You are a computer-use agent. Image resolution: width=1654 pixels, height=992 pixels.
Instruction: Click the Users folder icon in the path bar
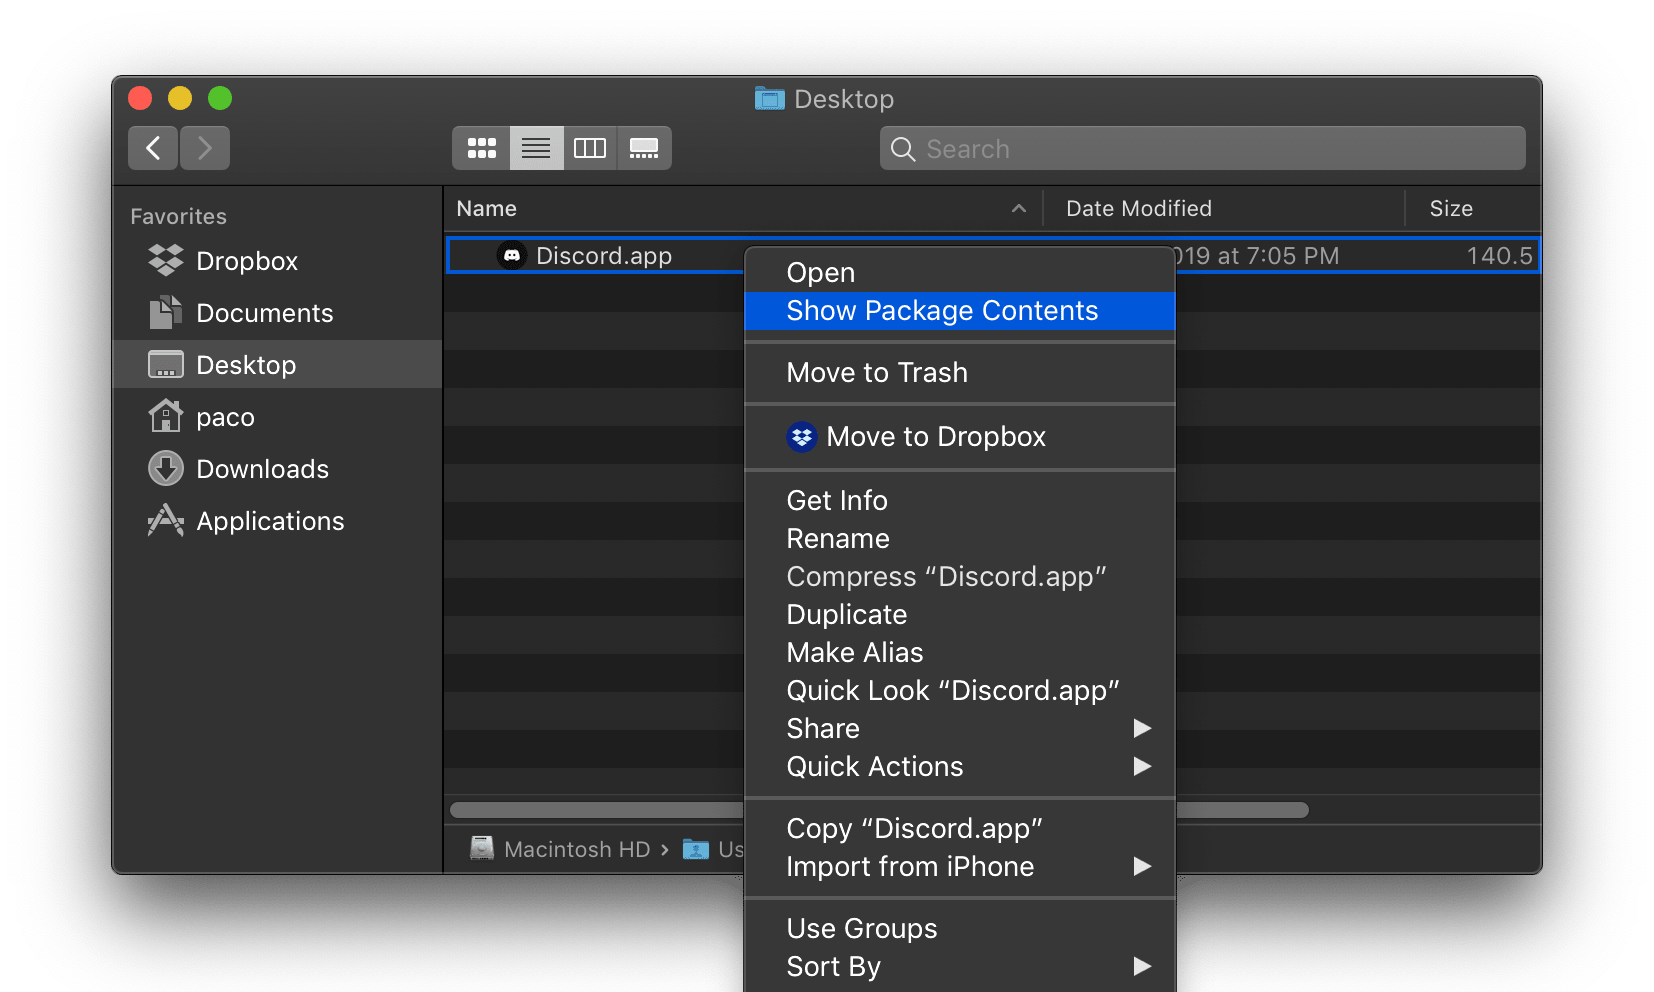(696, 849)
